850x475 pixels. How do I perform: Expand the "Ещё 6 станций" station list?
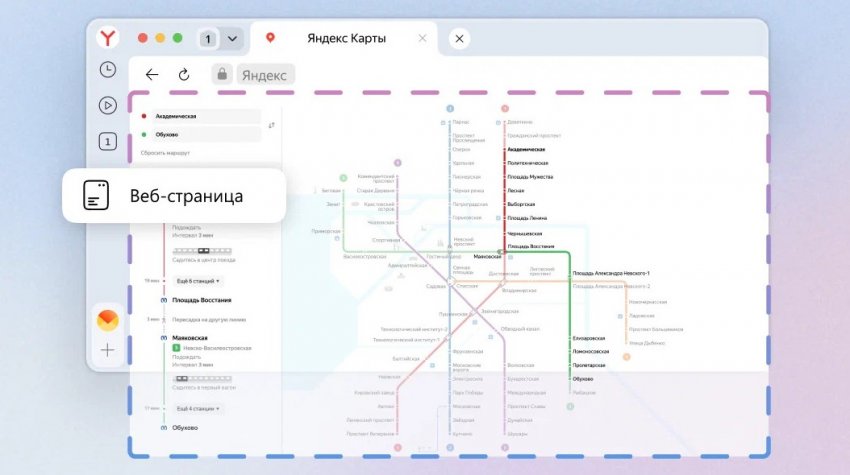[x=196, y=281]
